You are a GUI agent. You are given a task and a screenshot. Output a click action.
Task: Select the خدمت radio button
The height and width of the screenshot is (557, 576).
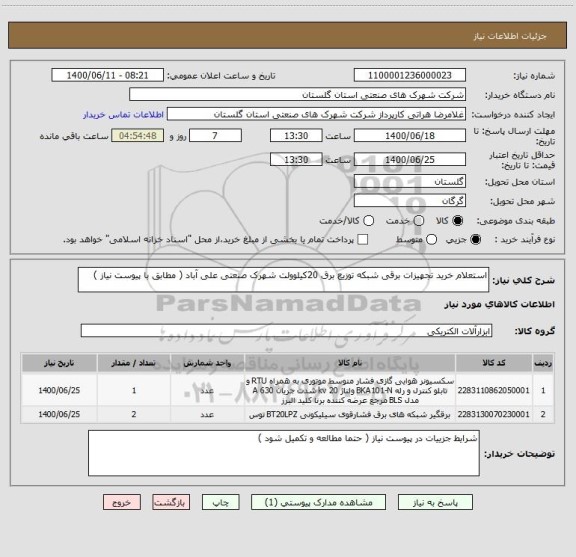pos(419,221)
